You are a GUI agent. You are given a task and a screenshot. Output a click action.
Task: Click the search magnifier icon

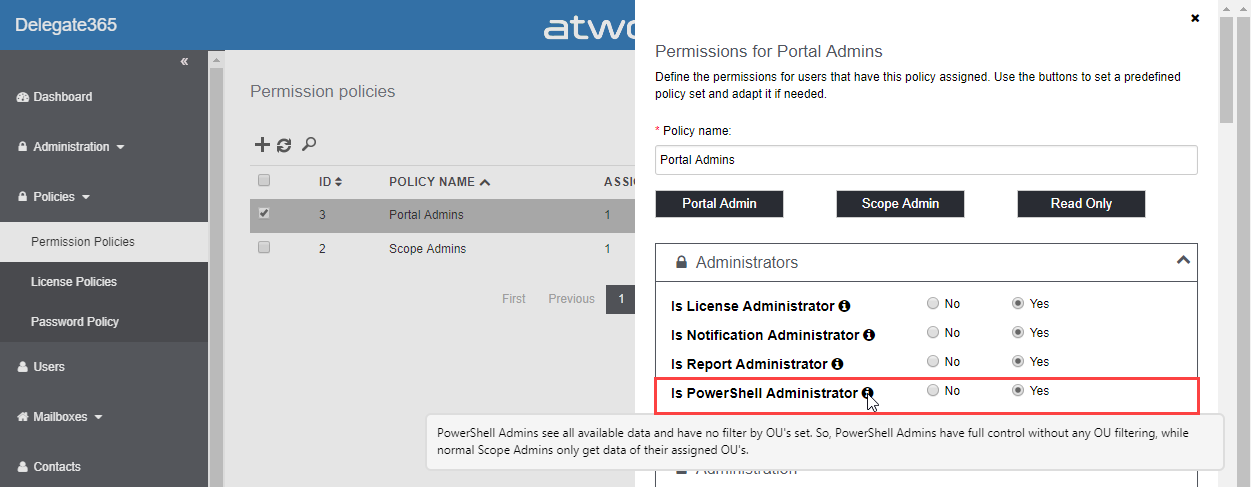point(309,145)
